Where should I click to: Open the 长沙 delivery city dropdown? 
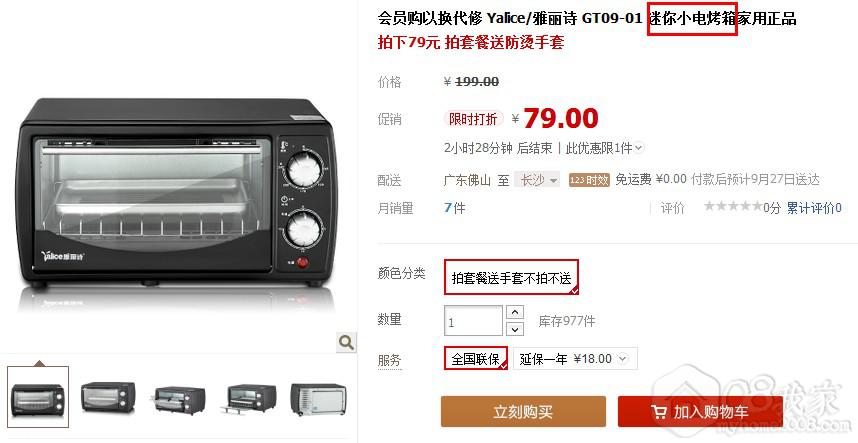coord(537,180)
